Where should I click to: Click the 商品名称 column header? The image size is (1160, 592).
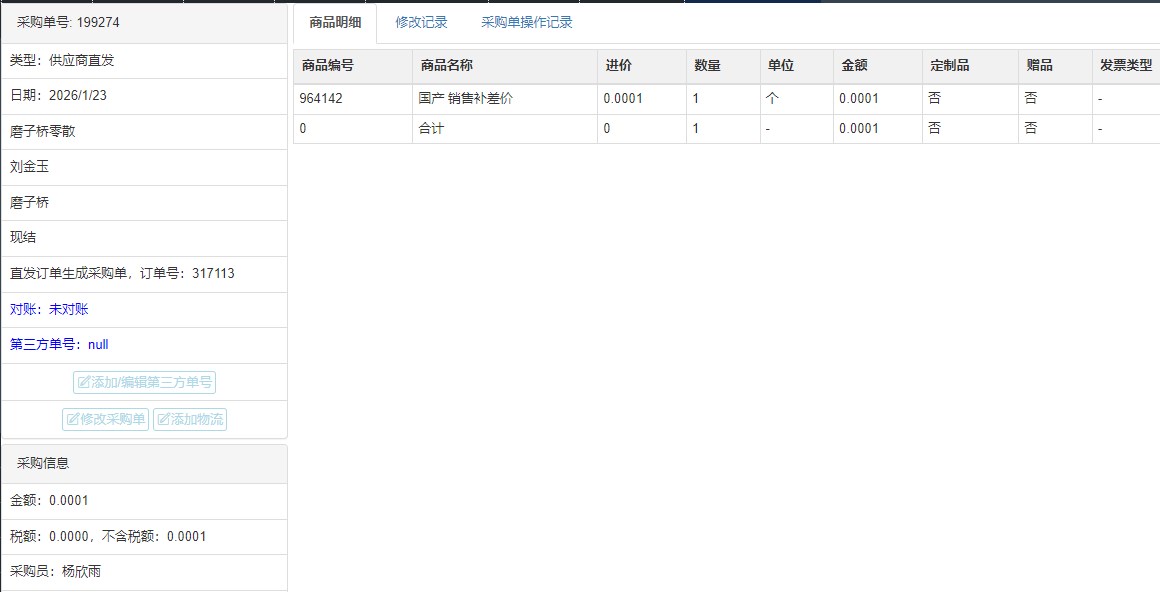coord(446,65)
